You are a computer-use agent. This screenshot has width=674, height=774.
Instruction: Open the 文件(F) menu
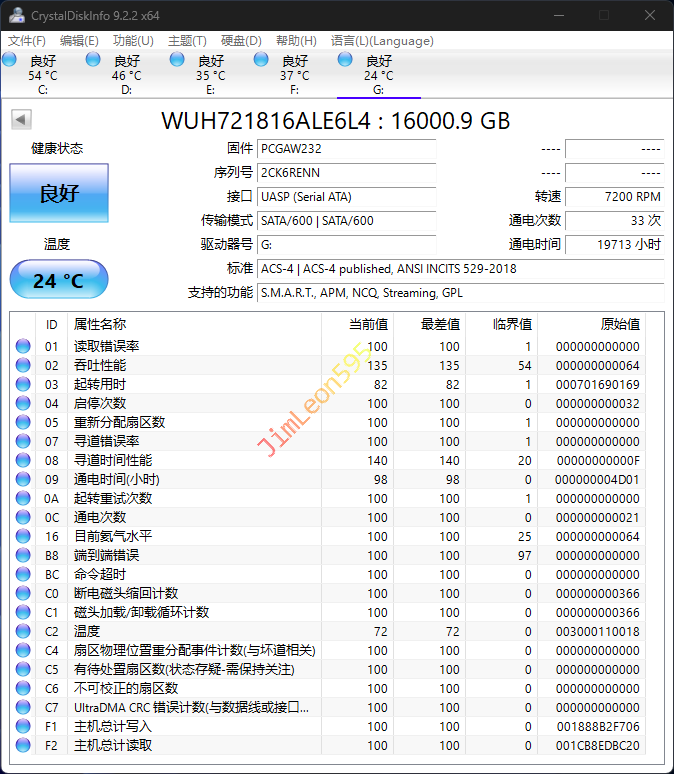(x=27, y=41)
